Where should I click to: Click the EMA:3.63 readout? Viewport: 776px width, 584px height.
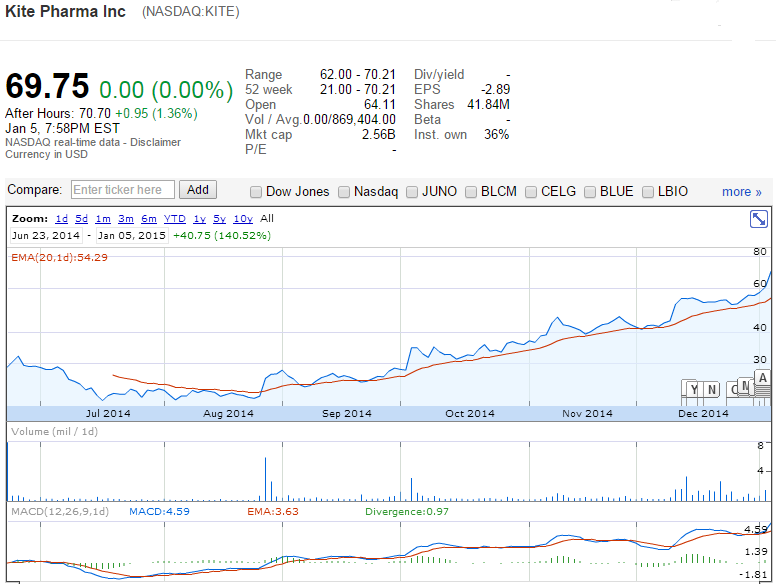tap(273, 512)
